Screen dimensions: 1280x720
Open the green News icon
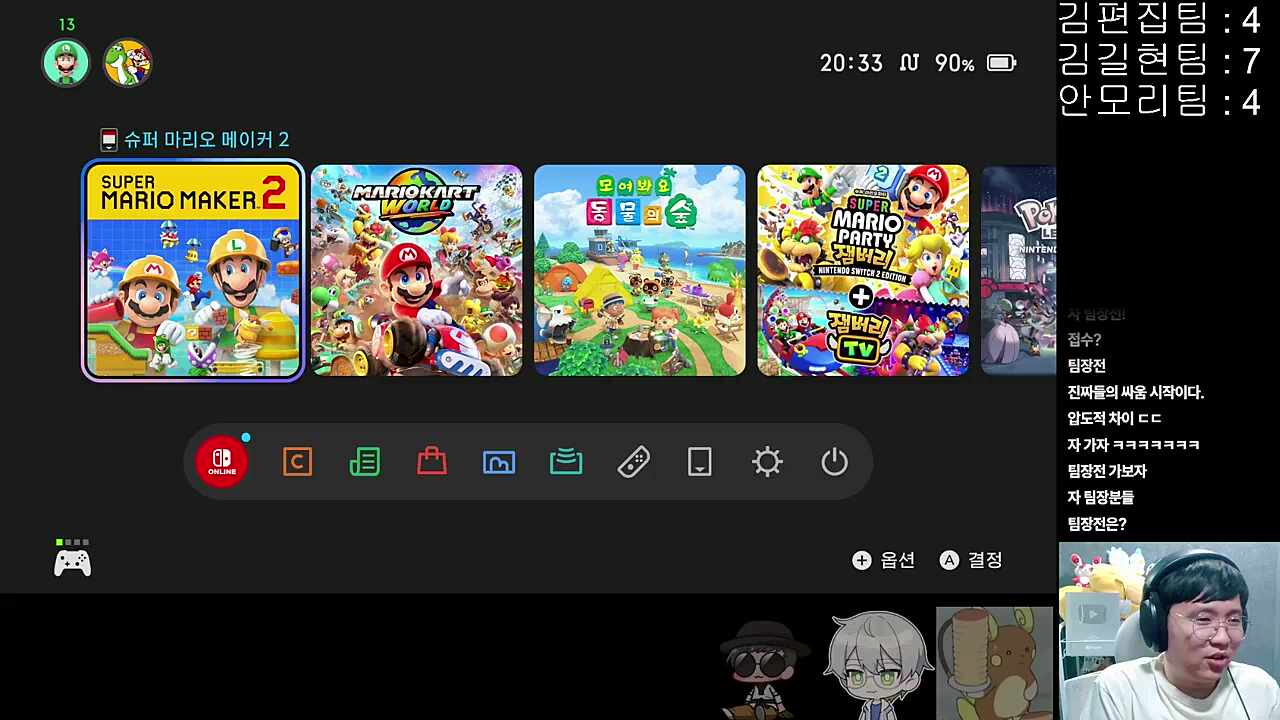coord(364,462)
